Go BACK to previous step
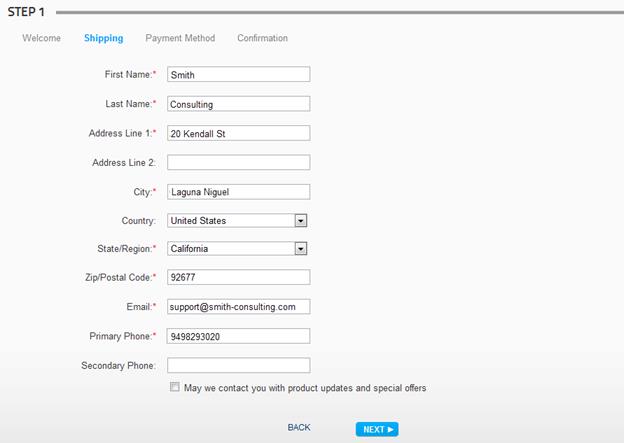The height and width of the screenshot is (443, 624). tap(299, 427)
